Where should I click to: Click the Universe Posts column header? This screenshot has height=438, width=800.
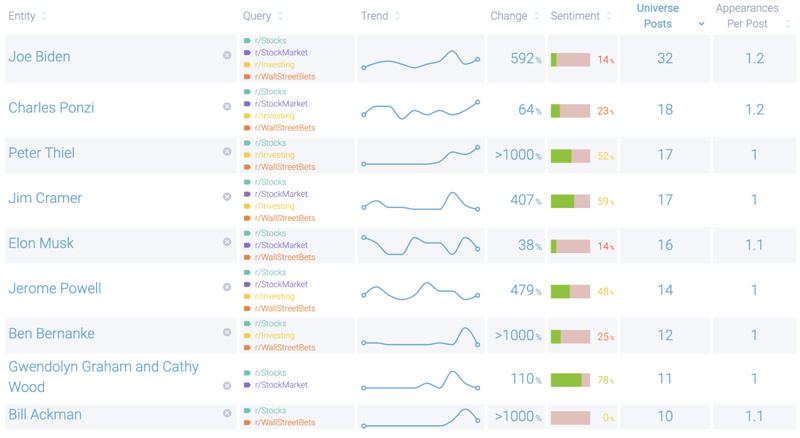pyautogui.click(x=658, y=16)
